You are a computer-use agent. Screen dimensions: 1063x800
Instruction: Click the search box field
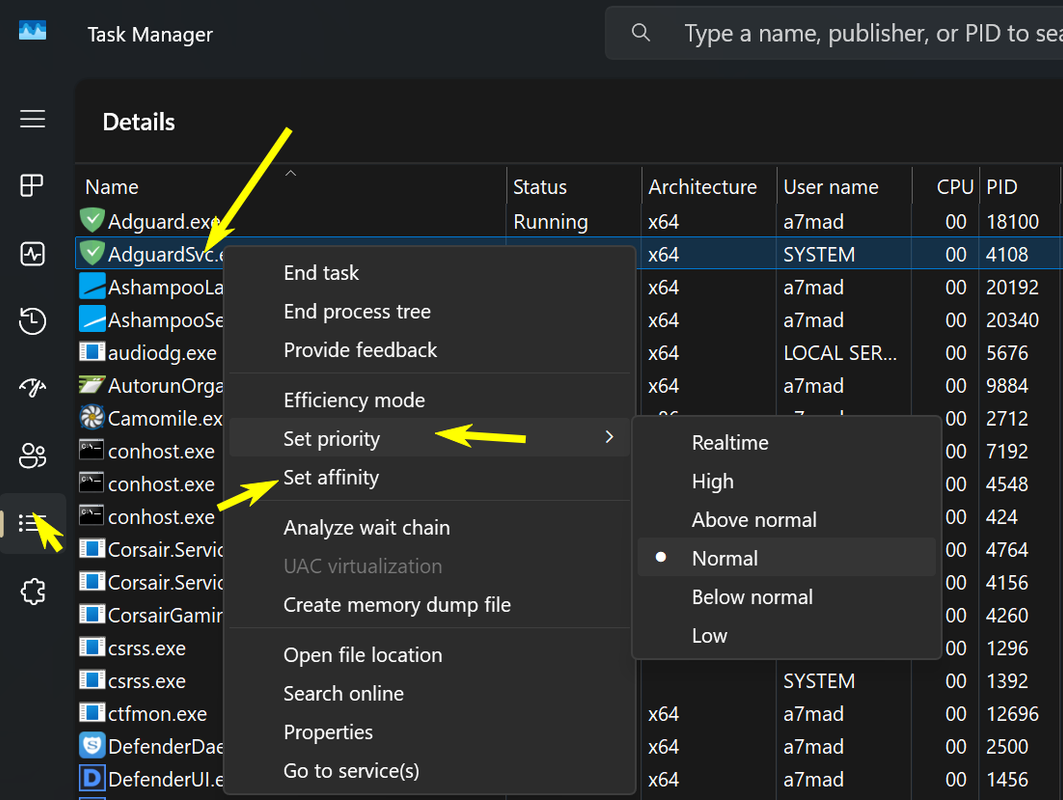pos(834,33)
